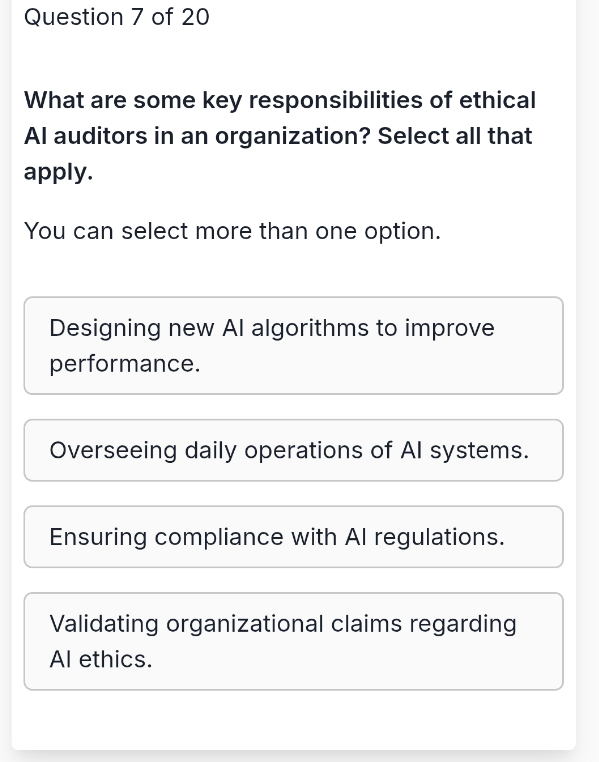The image size is (599, 762).
Task: Click the empty card area below the answers
Action: (293, 720)
